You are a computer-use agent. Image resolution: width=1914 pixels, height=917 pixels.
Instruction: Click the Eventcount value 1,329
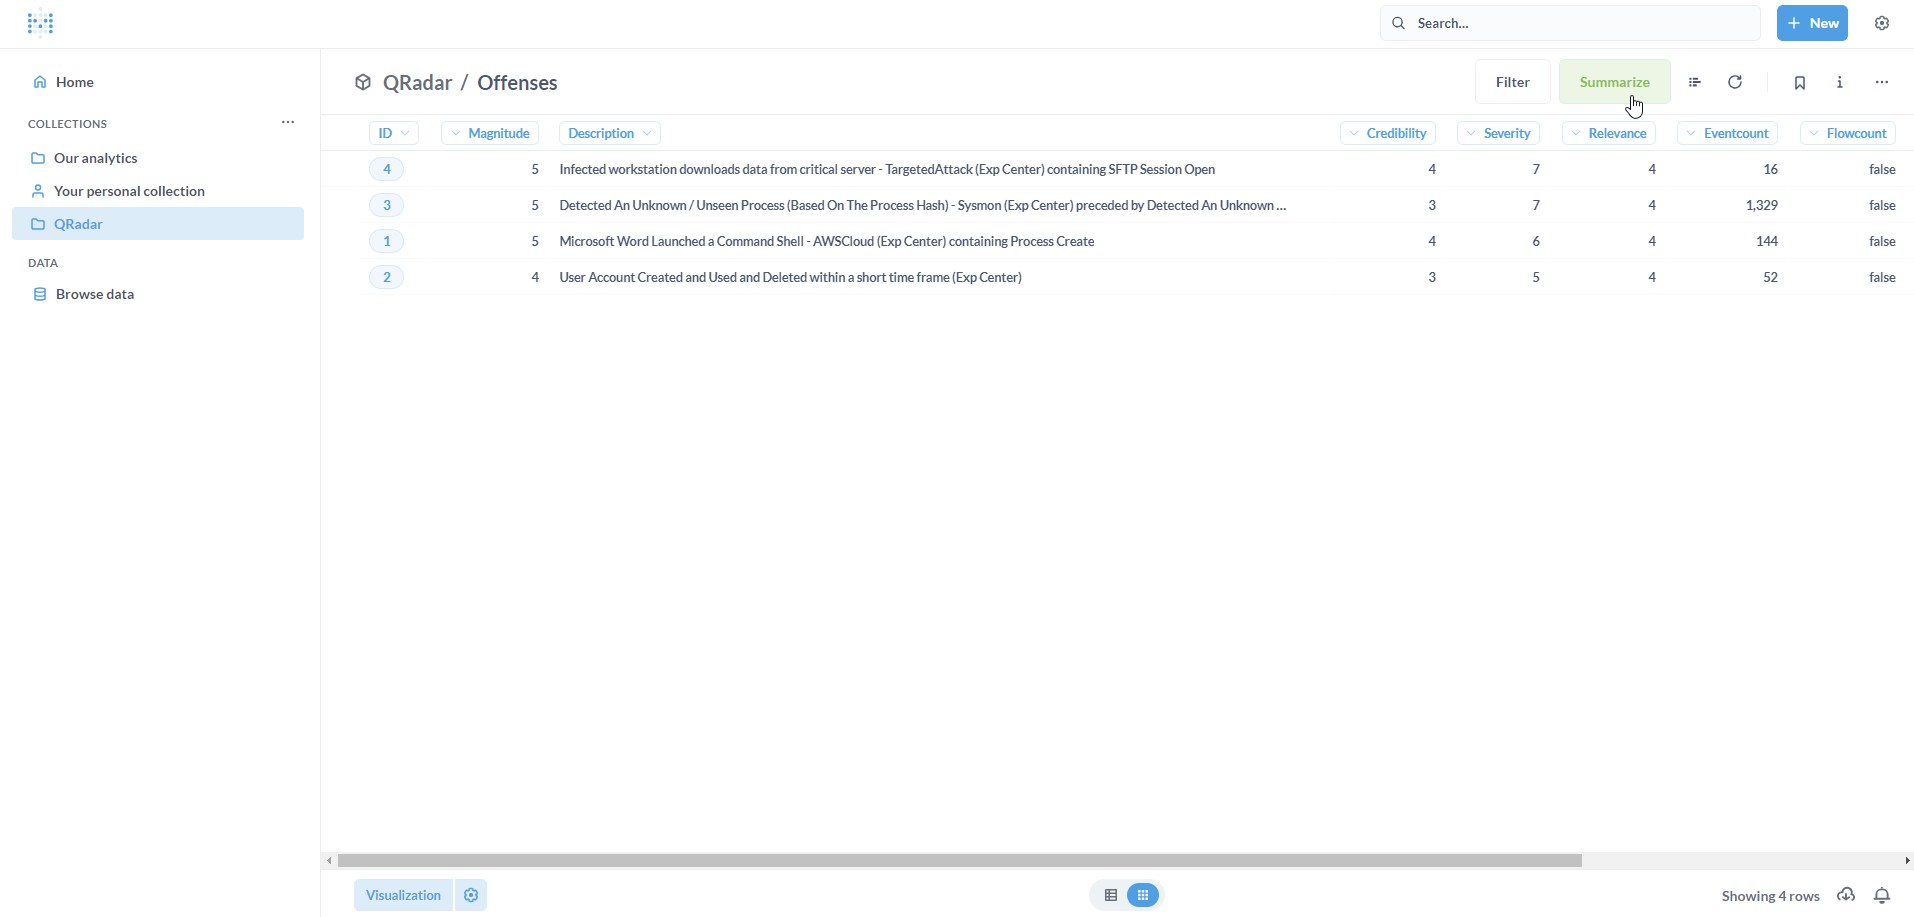[x=1761, y=205]
